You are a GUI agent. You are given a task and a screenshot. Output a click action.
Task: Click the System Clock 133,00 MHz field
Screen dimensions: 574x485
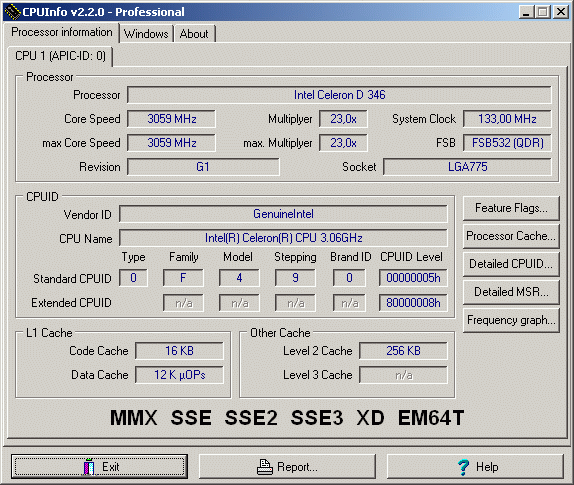click(x=507, y=119)
